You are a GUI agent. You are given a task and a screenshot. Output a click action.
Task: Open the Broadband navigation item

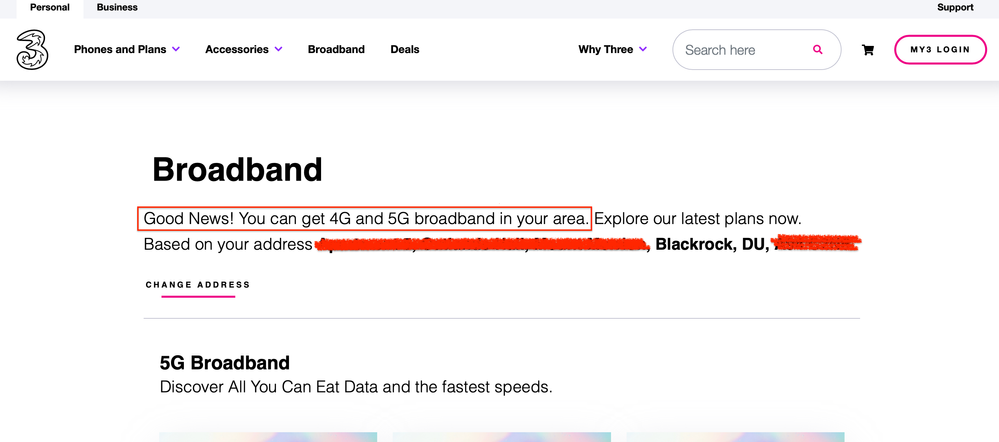336,49
